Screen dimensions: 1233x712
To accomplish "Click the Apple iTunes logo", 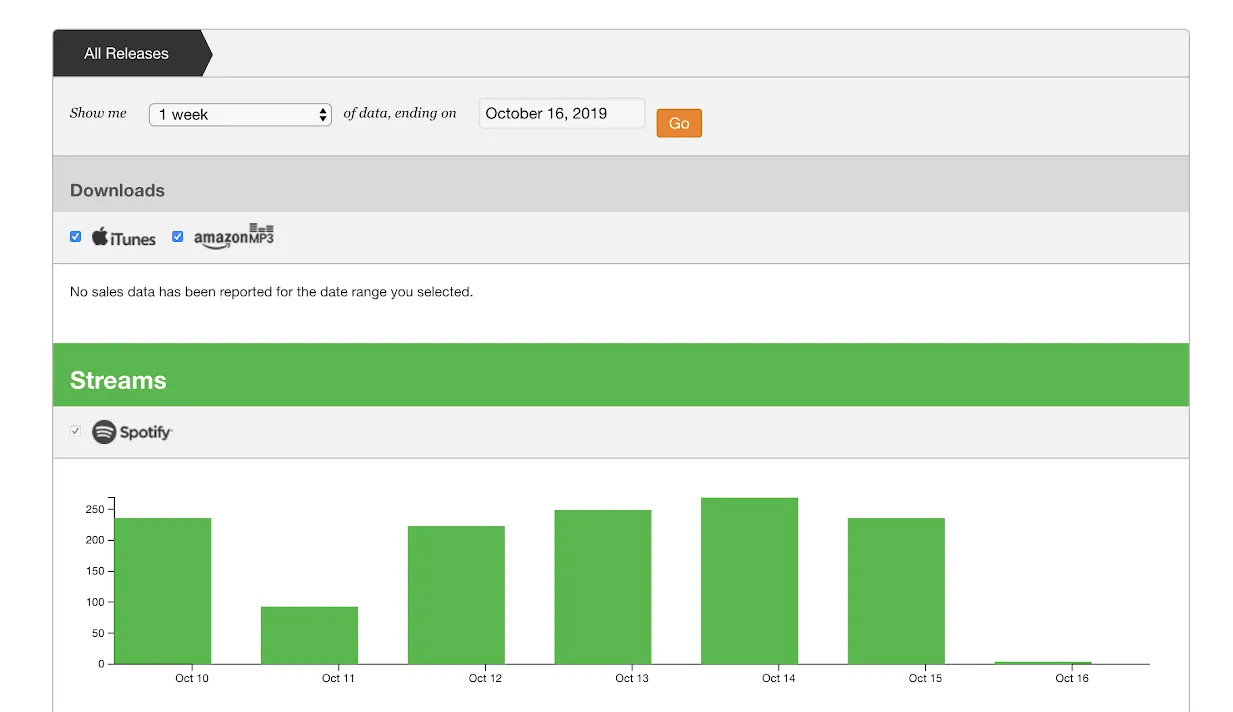I will coord(122,237).
